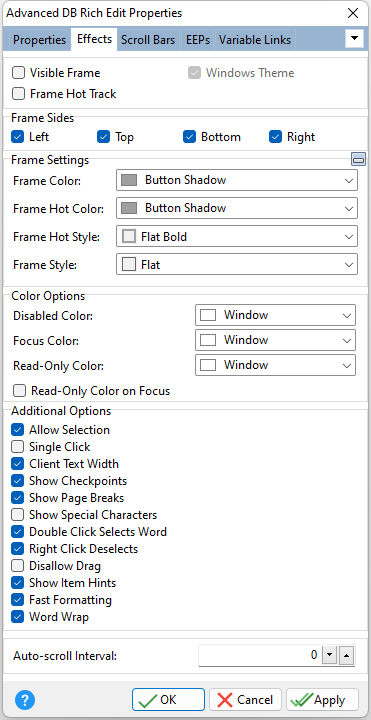The width and height of the screenshot is (371, 720).
Task: Disable Fast Formatting
Action: point(17,600)
